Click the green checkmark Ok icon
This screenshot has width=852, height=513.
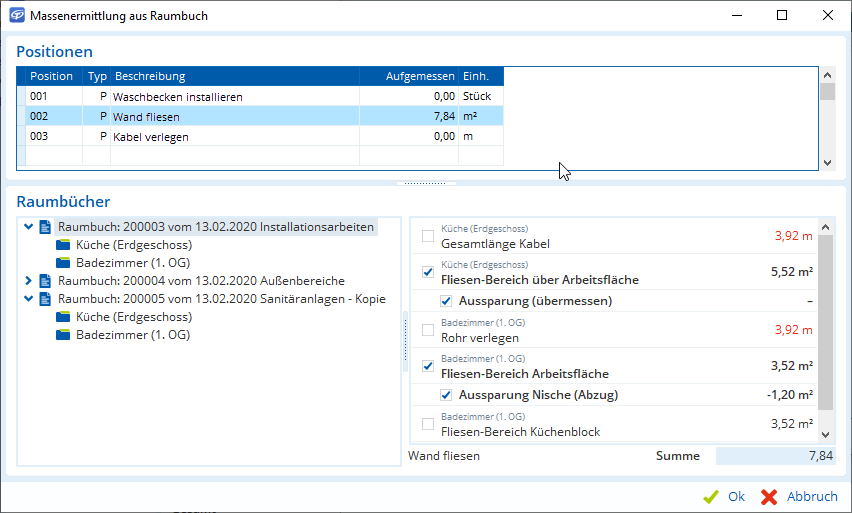point(711,496)
